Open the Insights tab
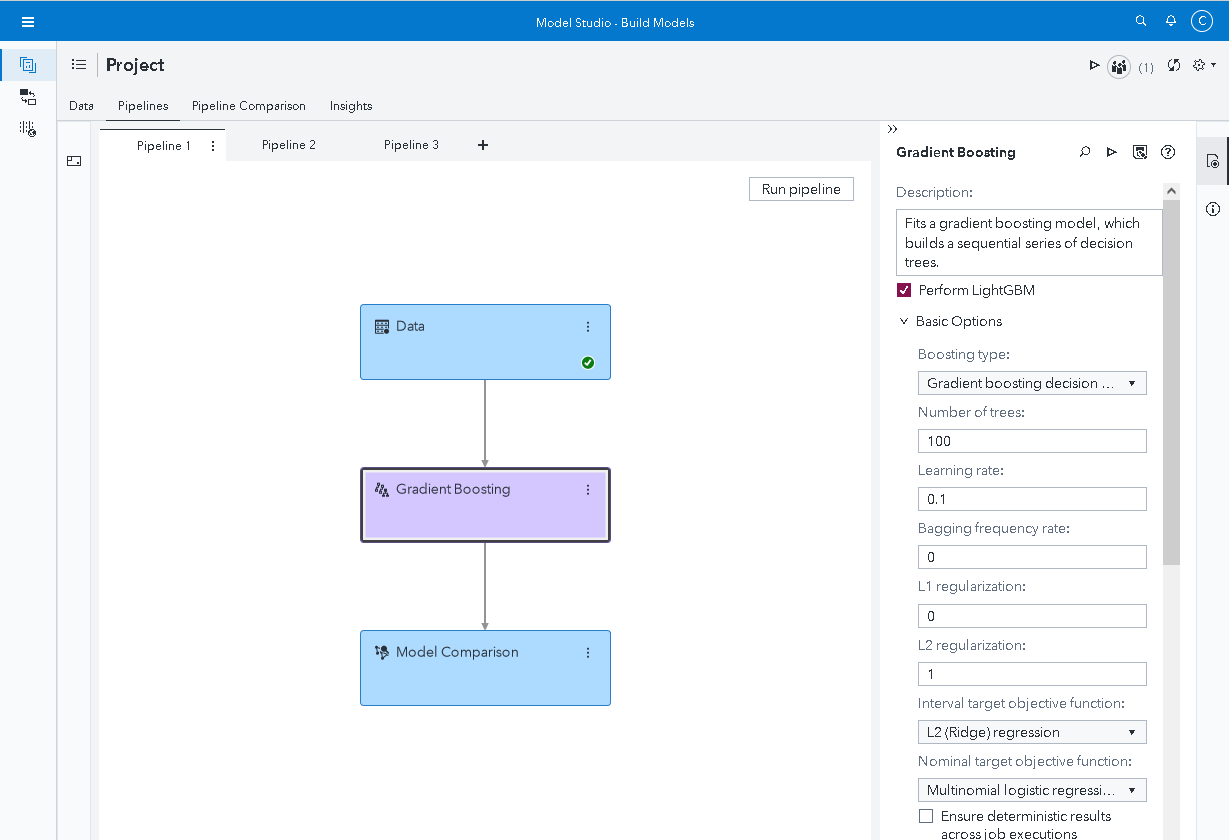The image size is (1229, 840). point(351,106)
